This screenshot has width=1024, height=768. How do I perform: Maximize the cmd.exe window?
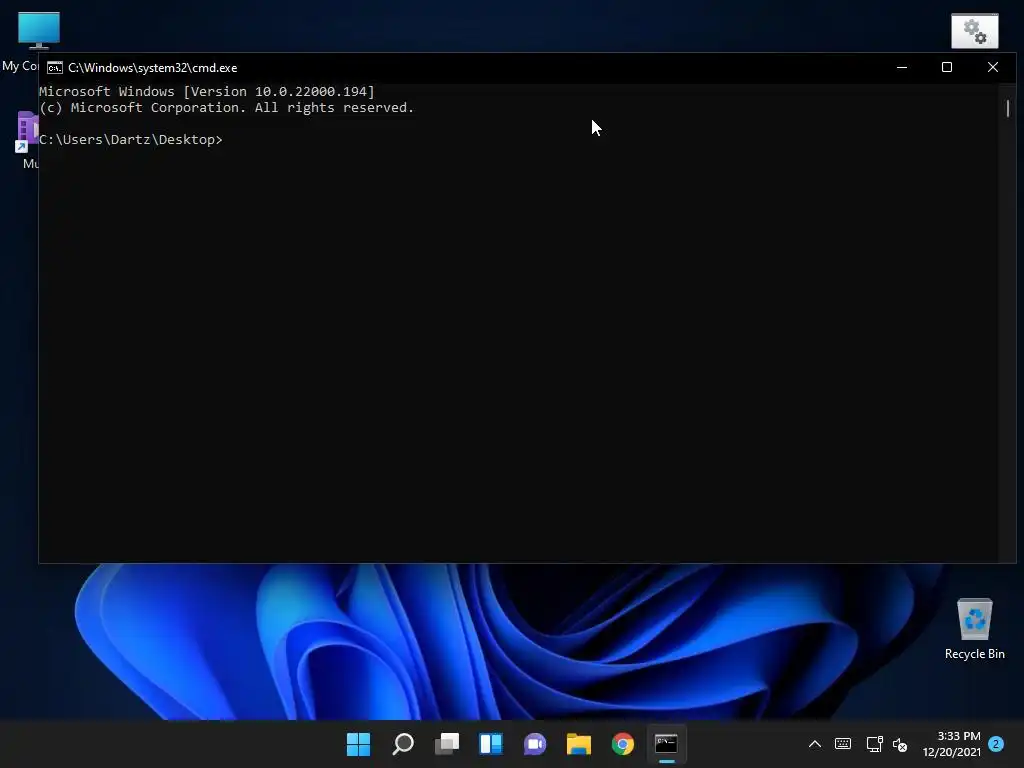point(947,67)
